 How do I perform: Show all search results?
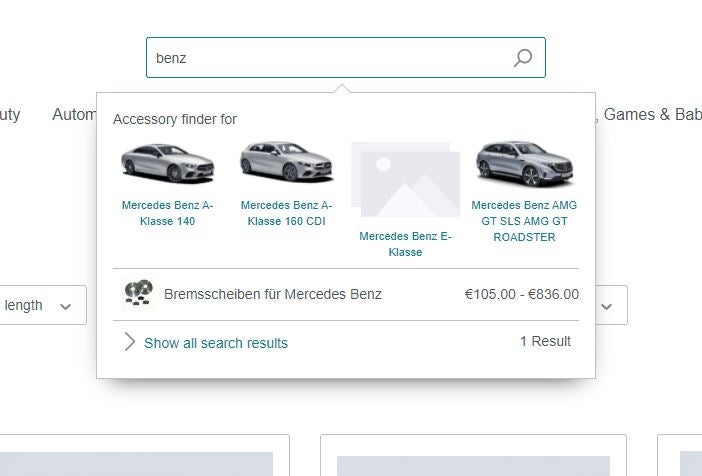click(x=216, y=343)
